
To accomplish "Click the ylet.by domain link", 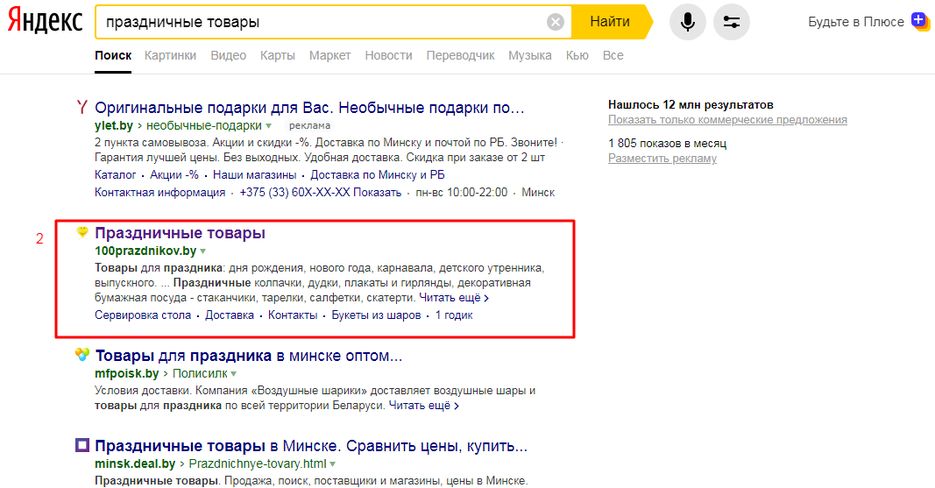I will click(113, 126).
